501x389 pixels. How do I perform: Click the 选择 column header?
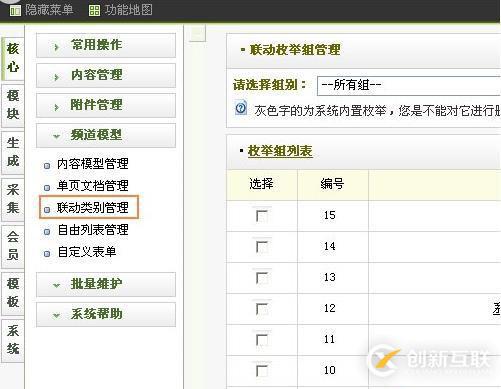pyautogui.click(x=261, y=184)
